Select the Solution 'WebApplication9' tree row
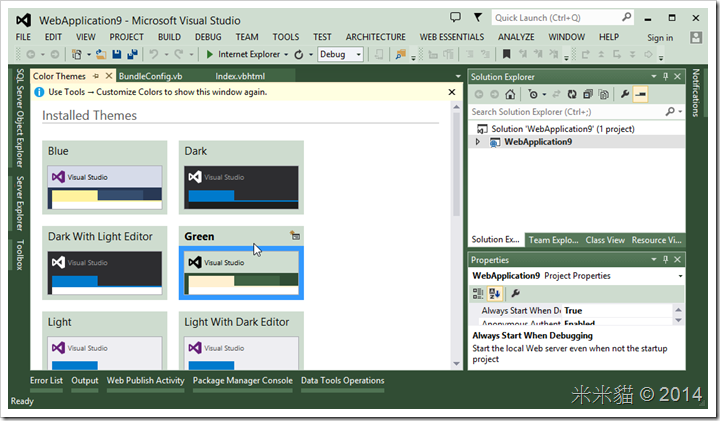The width and height of the screenshot is (720, 421). 577,129
